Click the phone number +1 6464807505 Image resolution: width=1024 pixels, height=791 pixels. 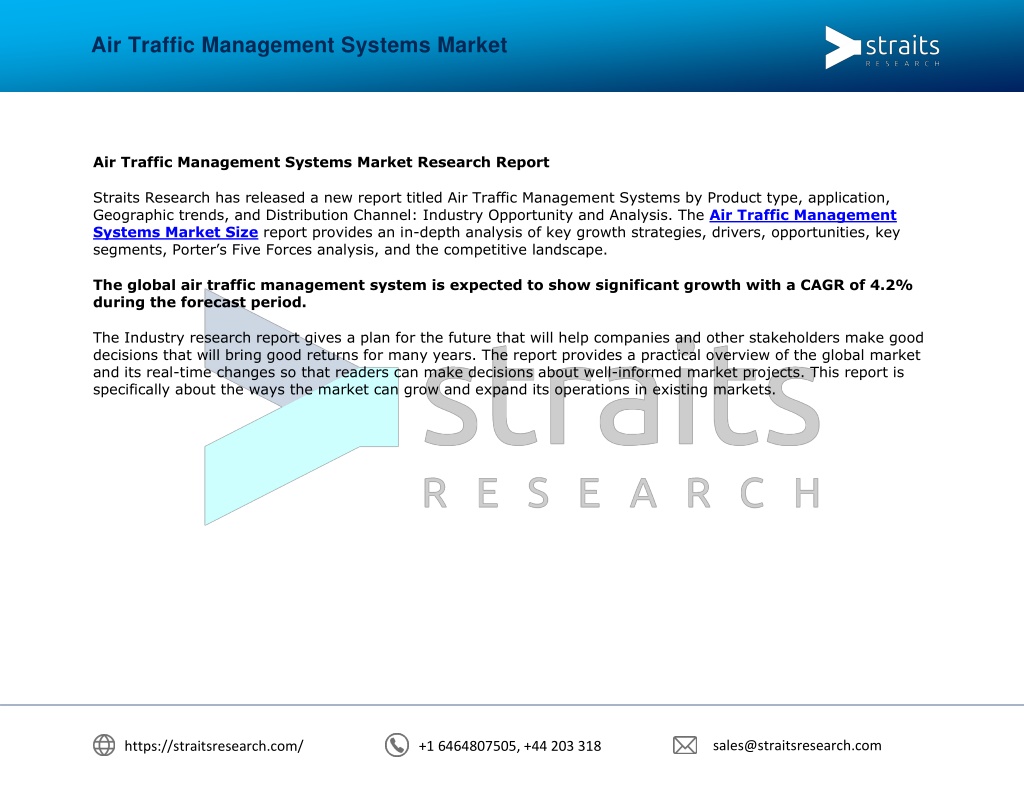coord(468,746)
